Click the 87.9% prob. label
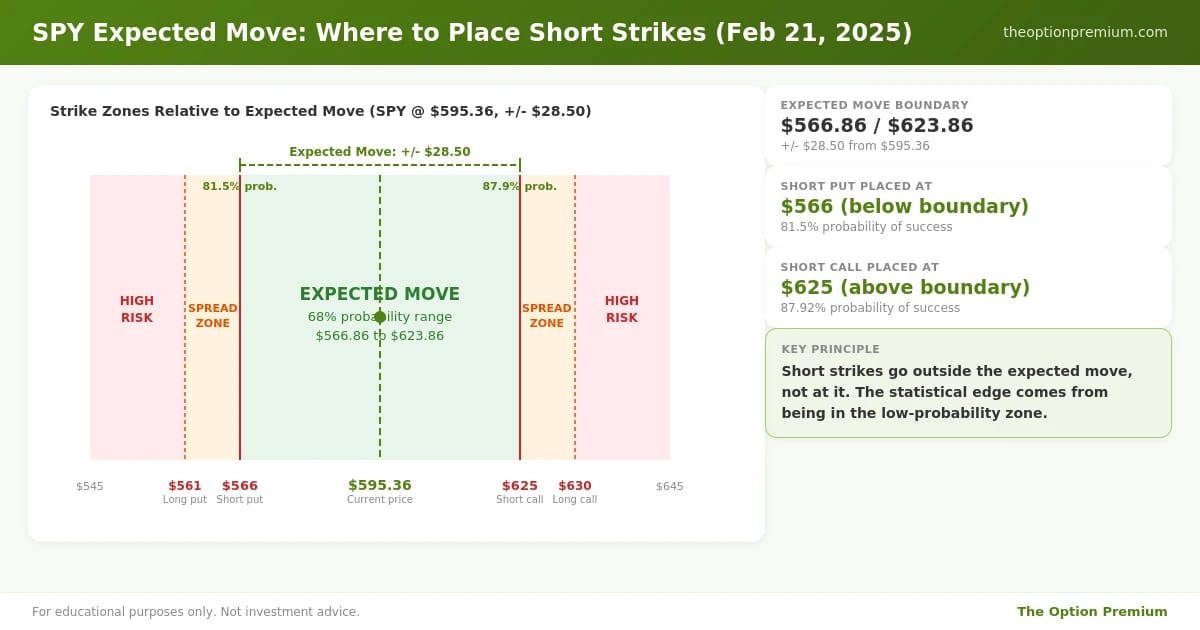 click(520, 186)
